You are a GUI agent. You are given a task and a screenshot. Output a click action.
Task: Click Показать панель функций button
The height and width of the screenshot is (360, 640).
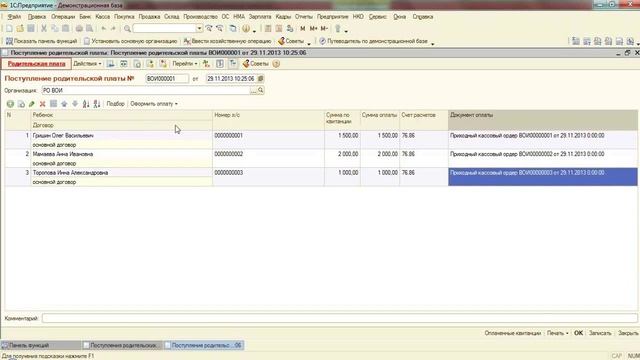point(41,41)
